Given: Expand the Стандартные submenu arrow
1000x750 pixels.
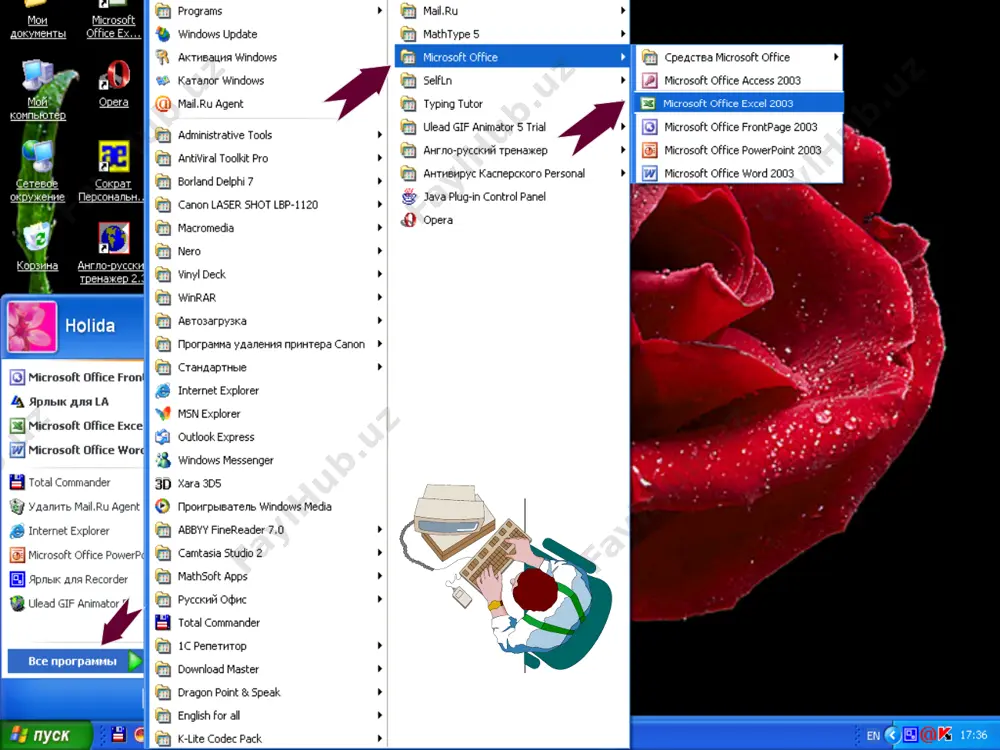Looking at the screenshot, I should click(379, 367).
